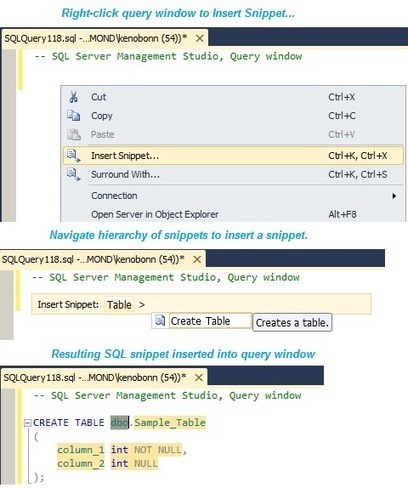408x488 pixels.
Task: Select the Create Table snippet entry
Action: (x=210, y=321)
